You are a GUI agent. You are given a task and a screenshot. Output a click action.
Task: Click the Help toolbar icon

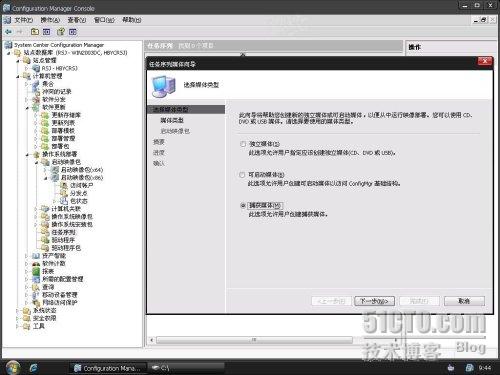[61, 32]
